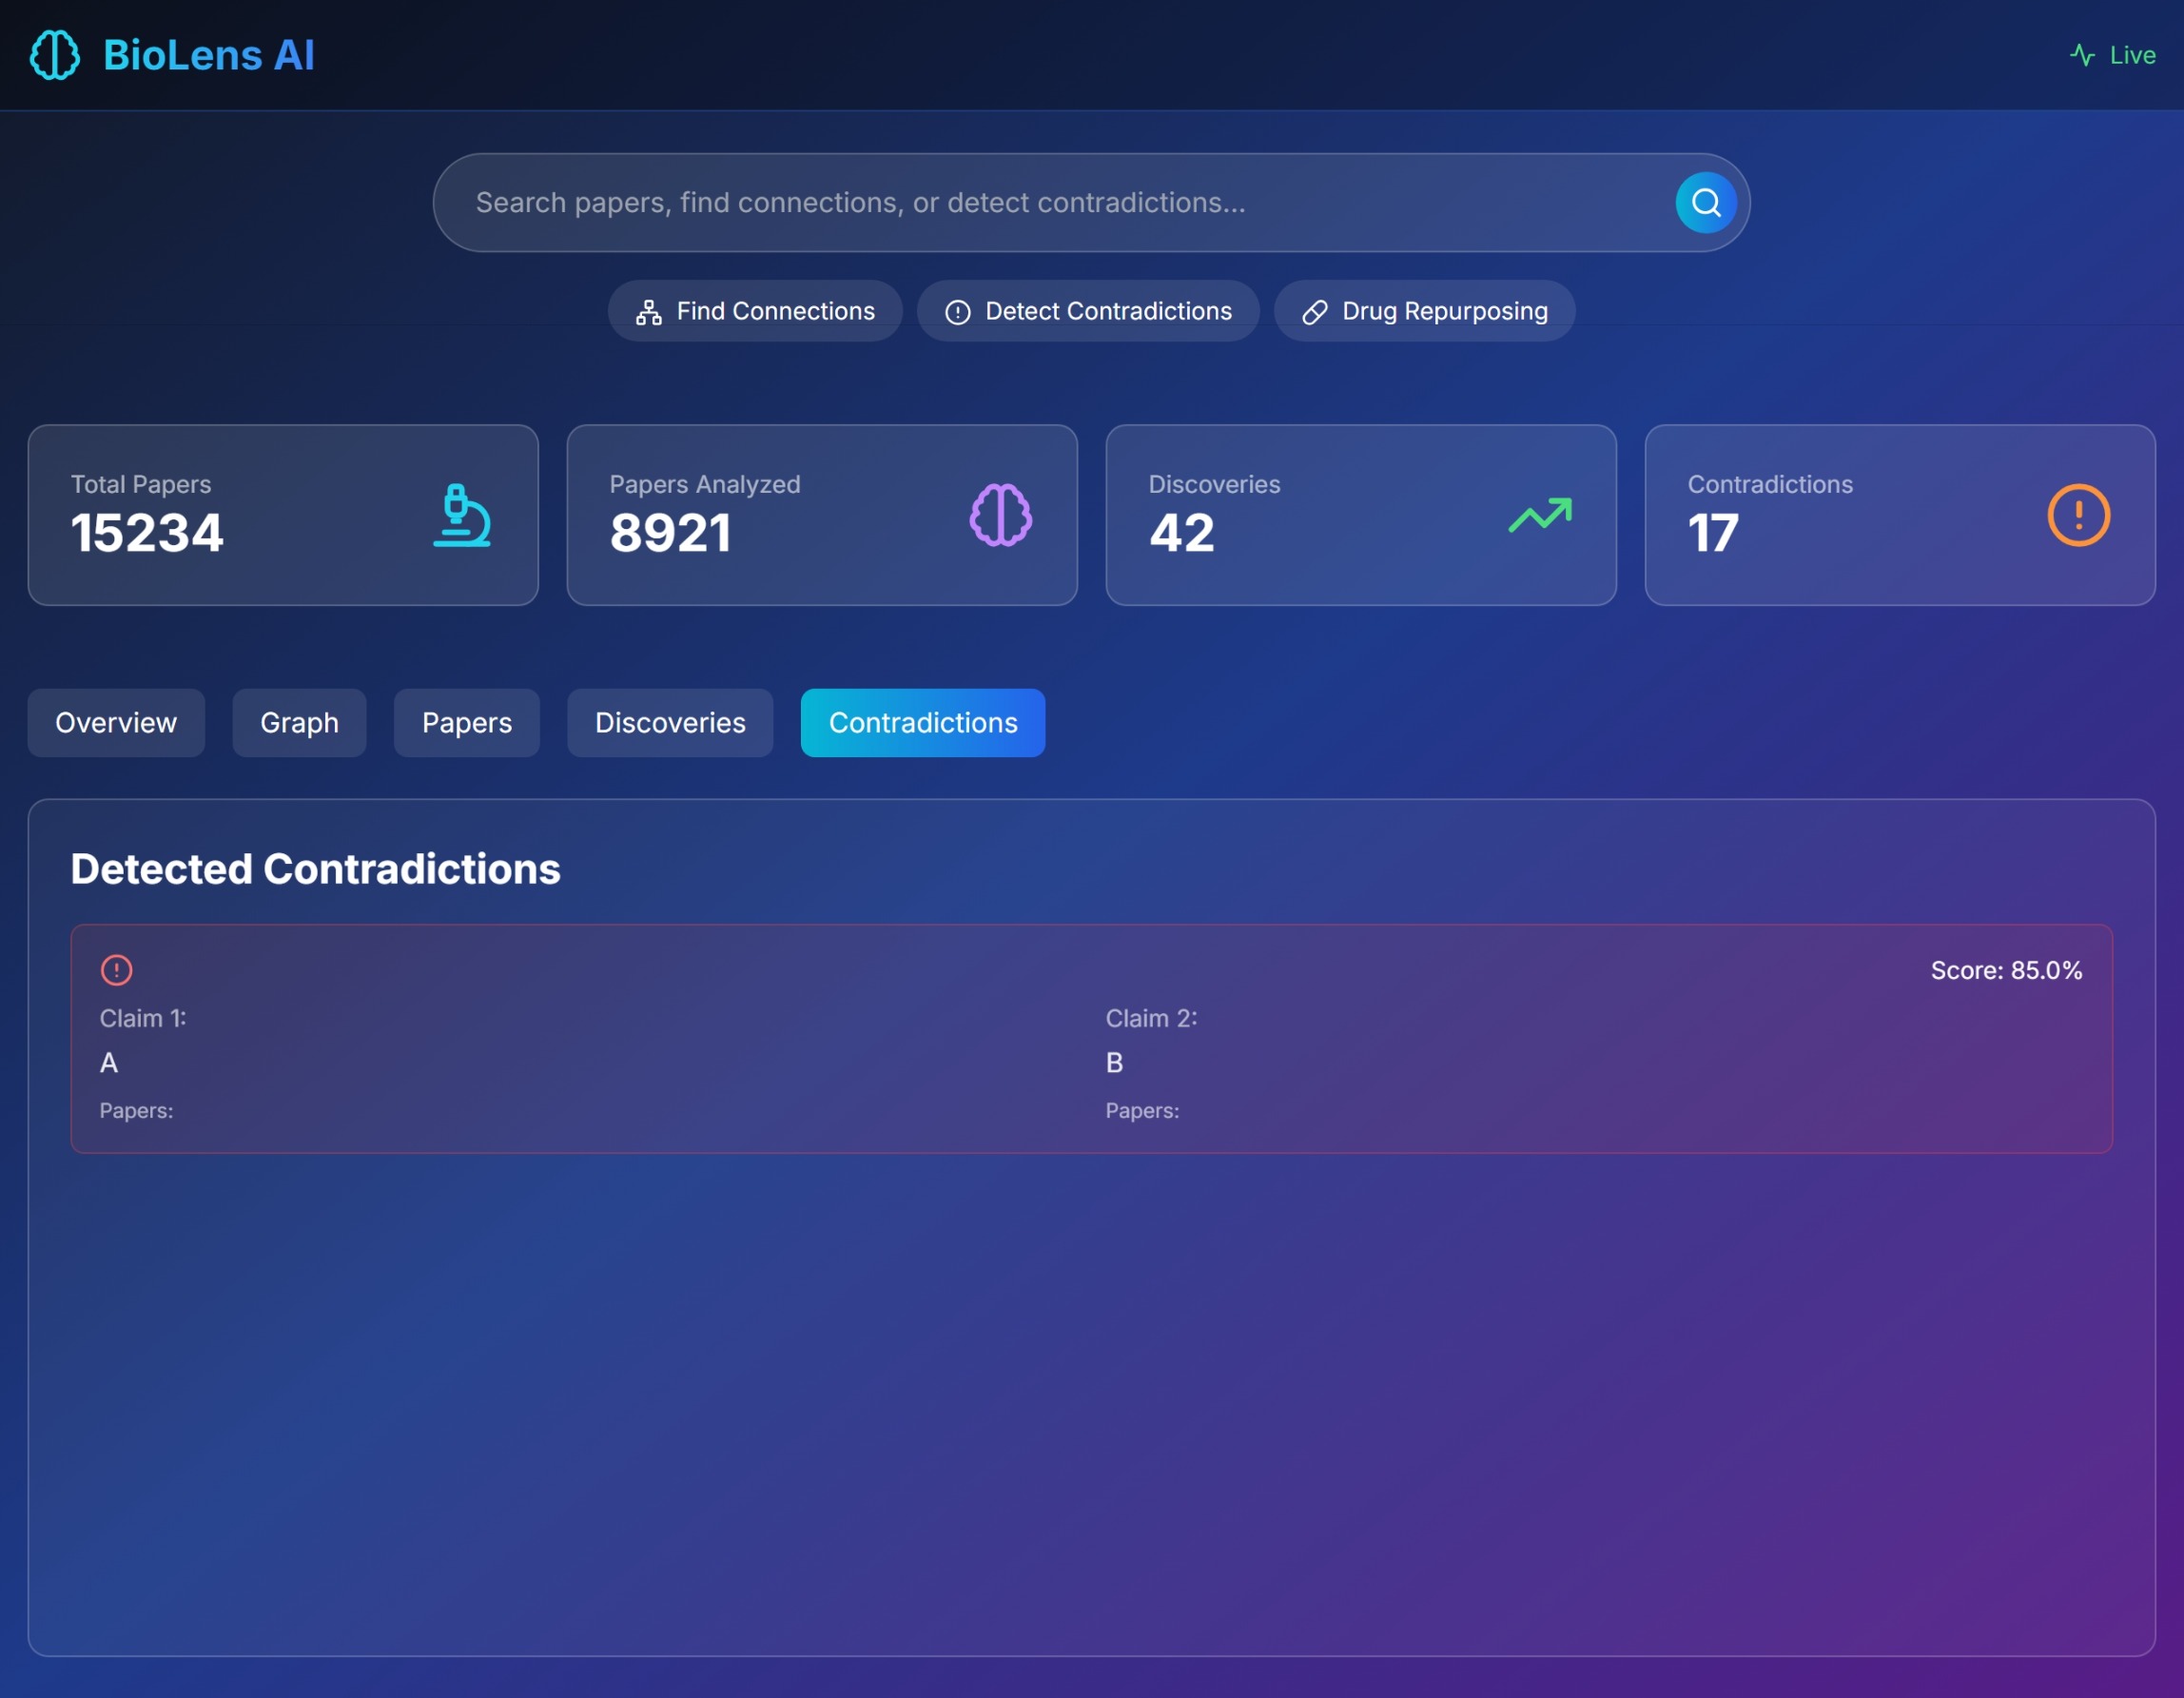Select the active Contradictions tab

pyautogui.click(x=922, y=723)
